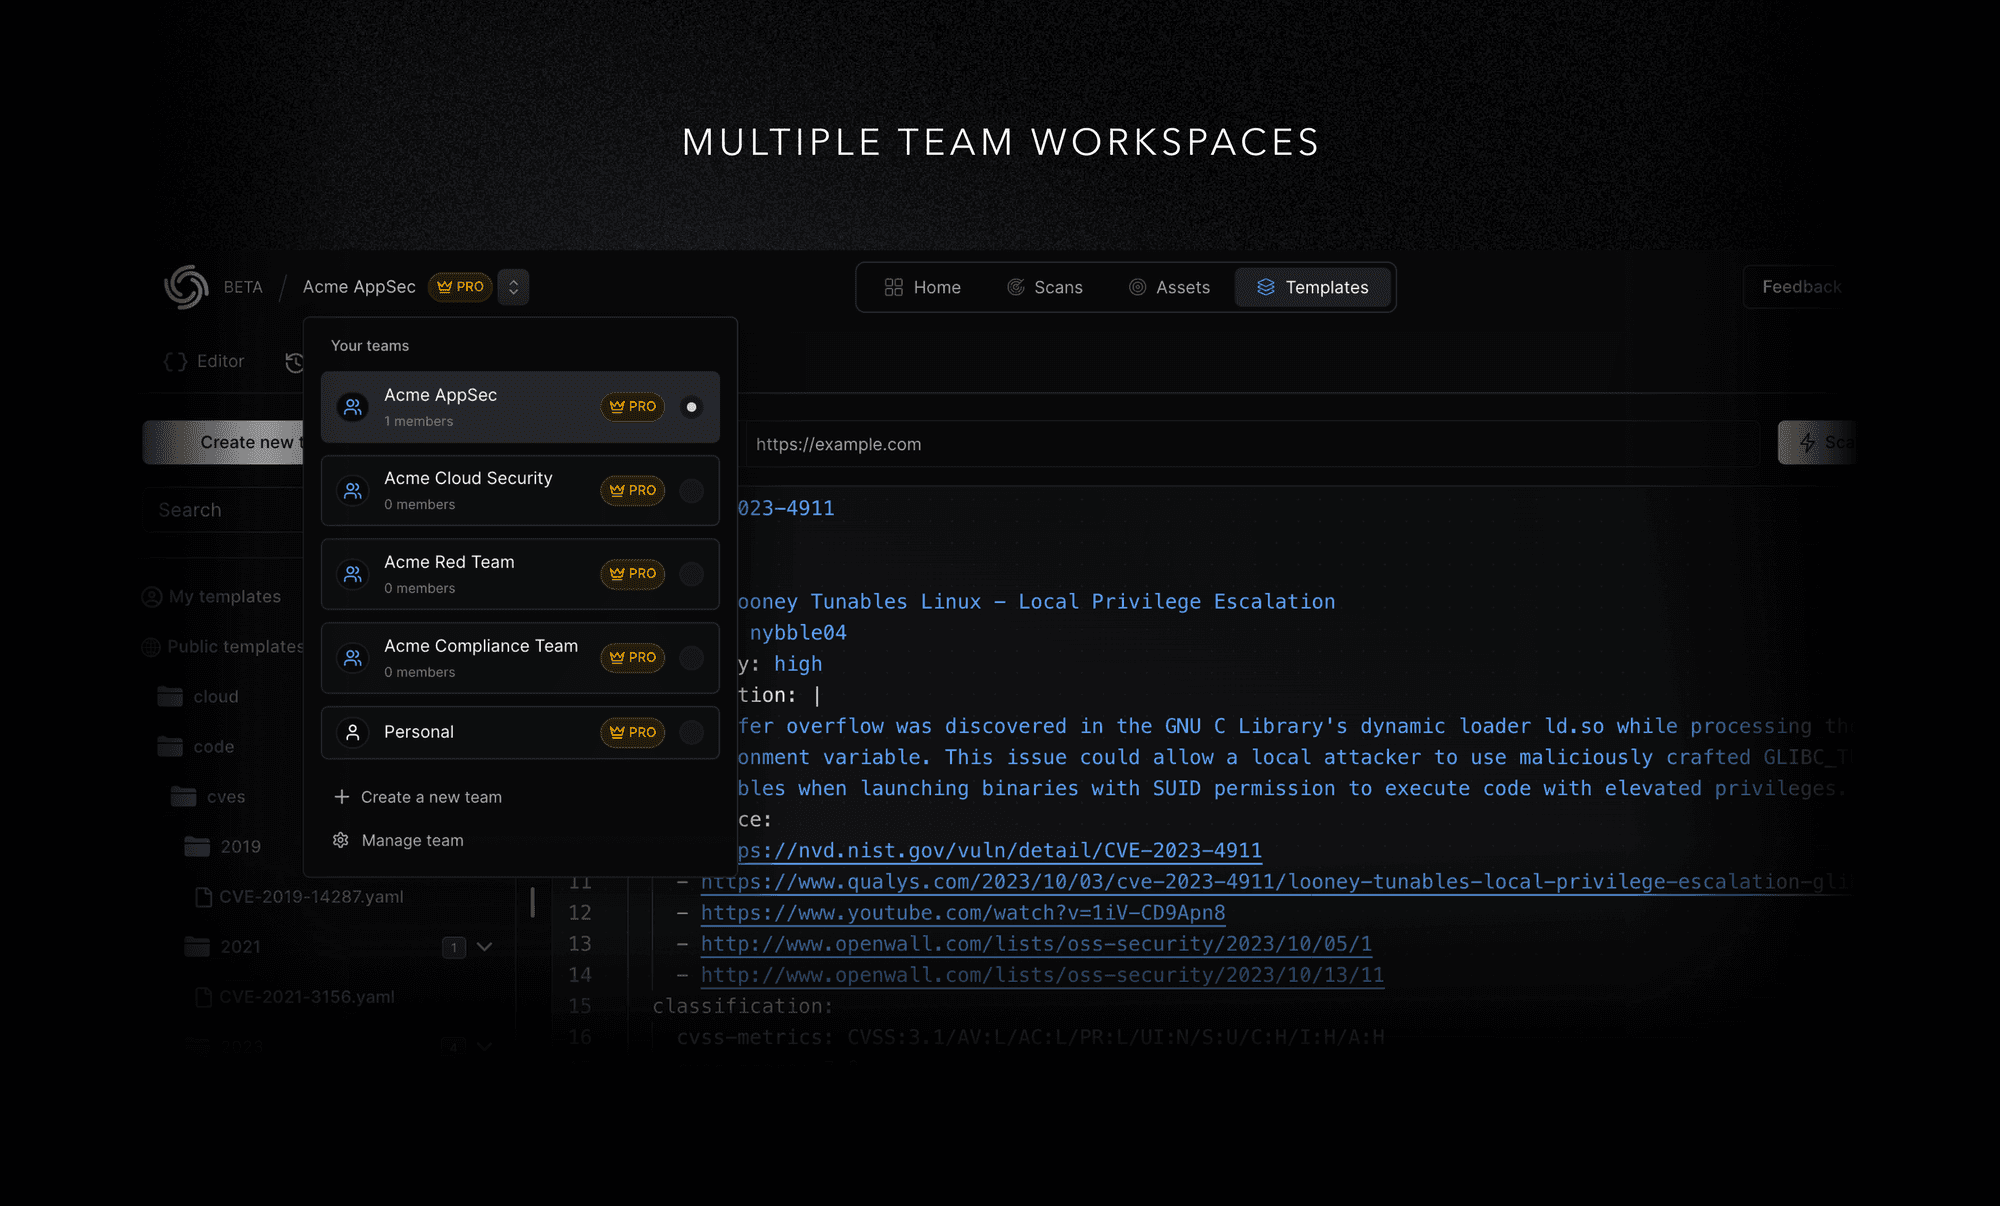
Task: Toggle the 2021 folder chevron
Action: pyautogui.click(x=485, y=947)
